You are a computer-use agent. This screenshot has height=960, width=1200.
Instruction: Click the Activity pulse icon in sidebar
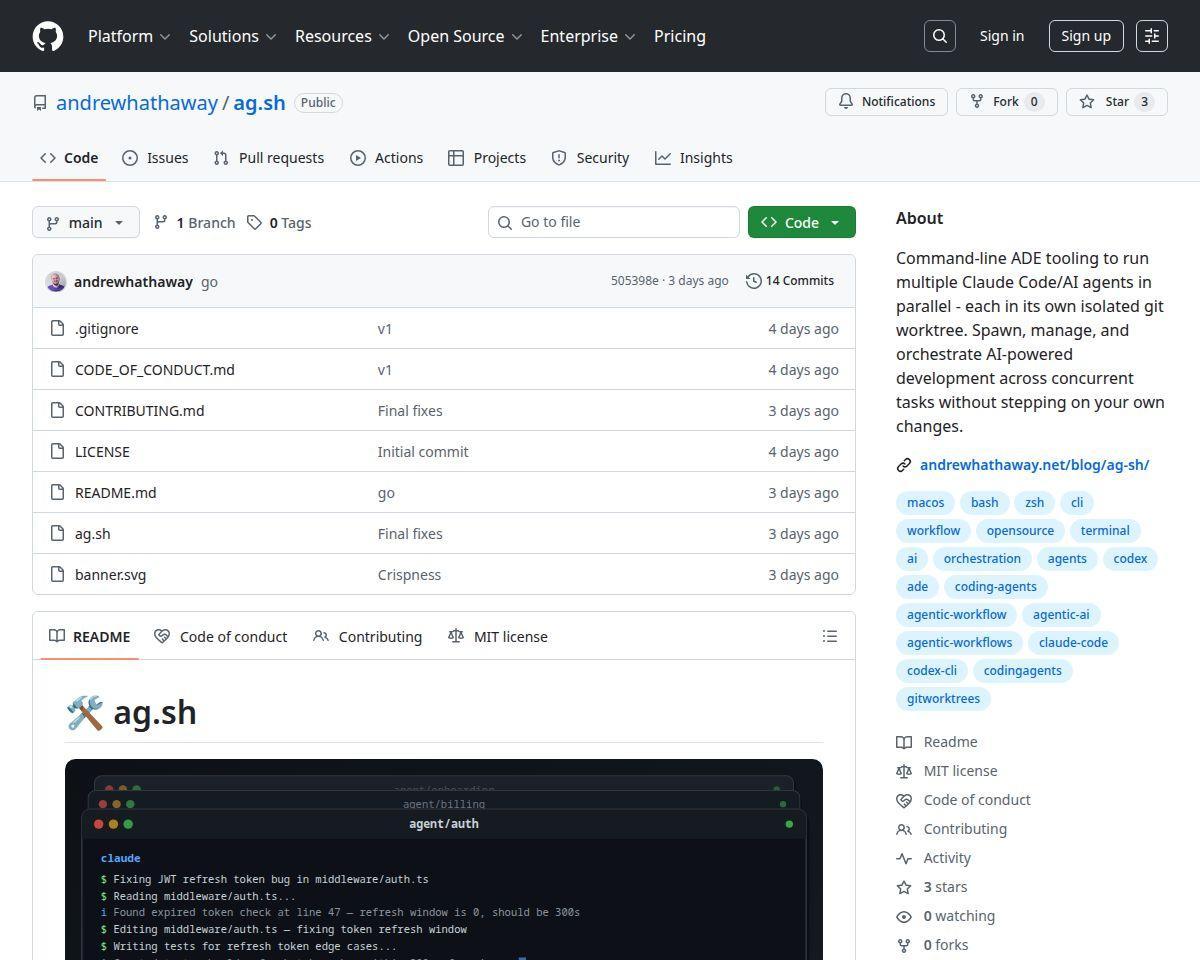(x=905, y=857)
